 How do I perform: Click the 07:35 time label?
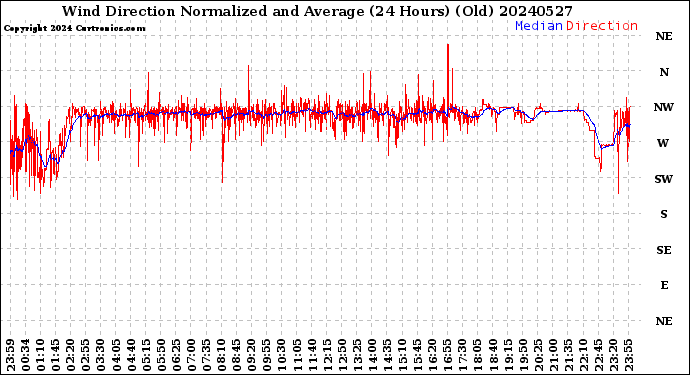206,355
